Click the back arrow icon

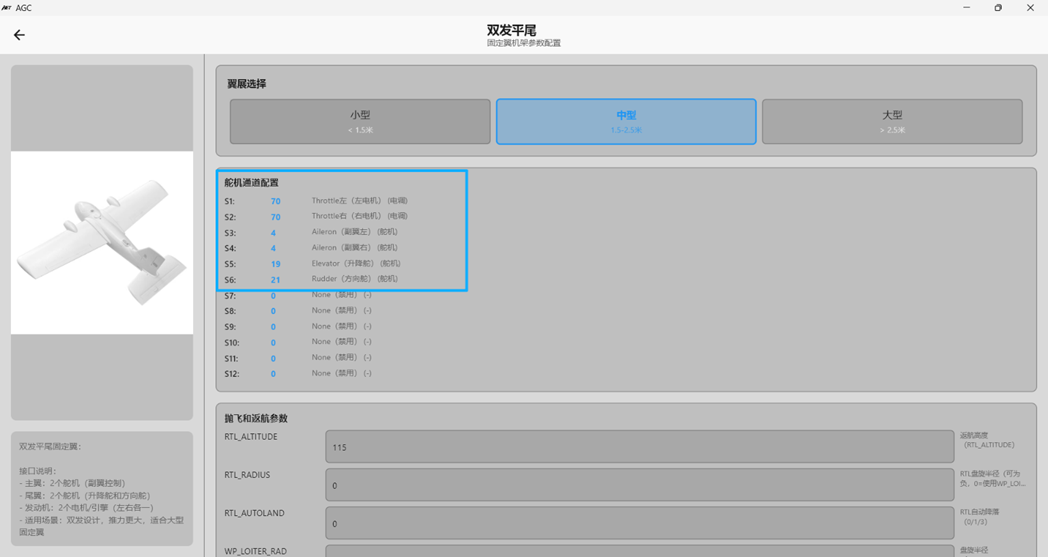19,35
